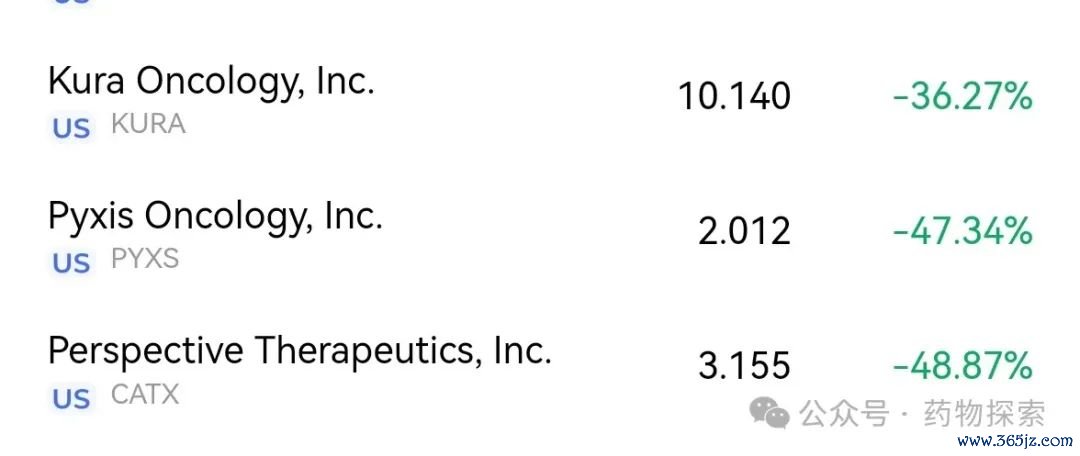1080x456 pixels.
Task: Tap the partially visible US badge at top
Action: (72, 2)
